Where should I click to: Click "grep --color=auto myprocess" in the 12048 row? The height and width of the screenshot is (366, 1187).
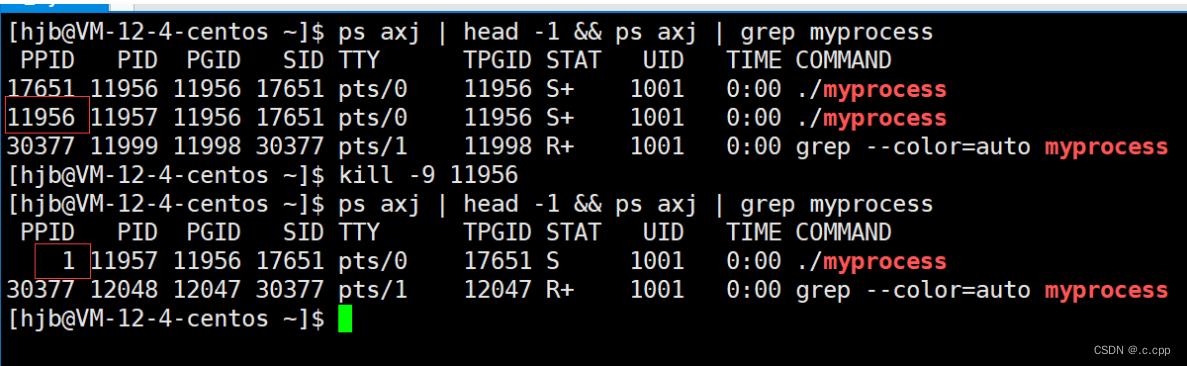coord(982,290)
